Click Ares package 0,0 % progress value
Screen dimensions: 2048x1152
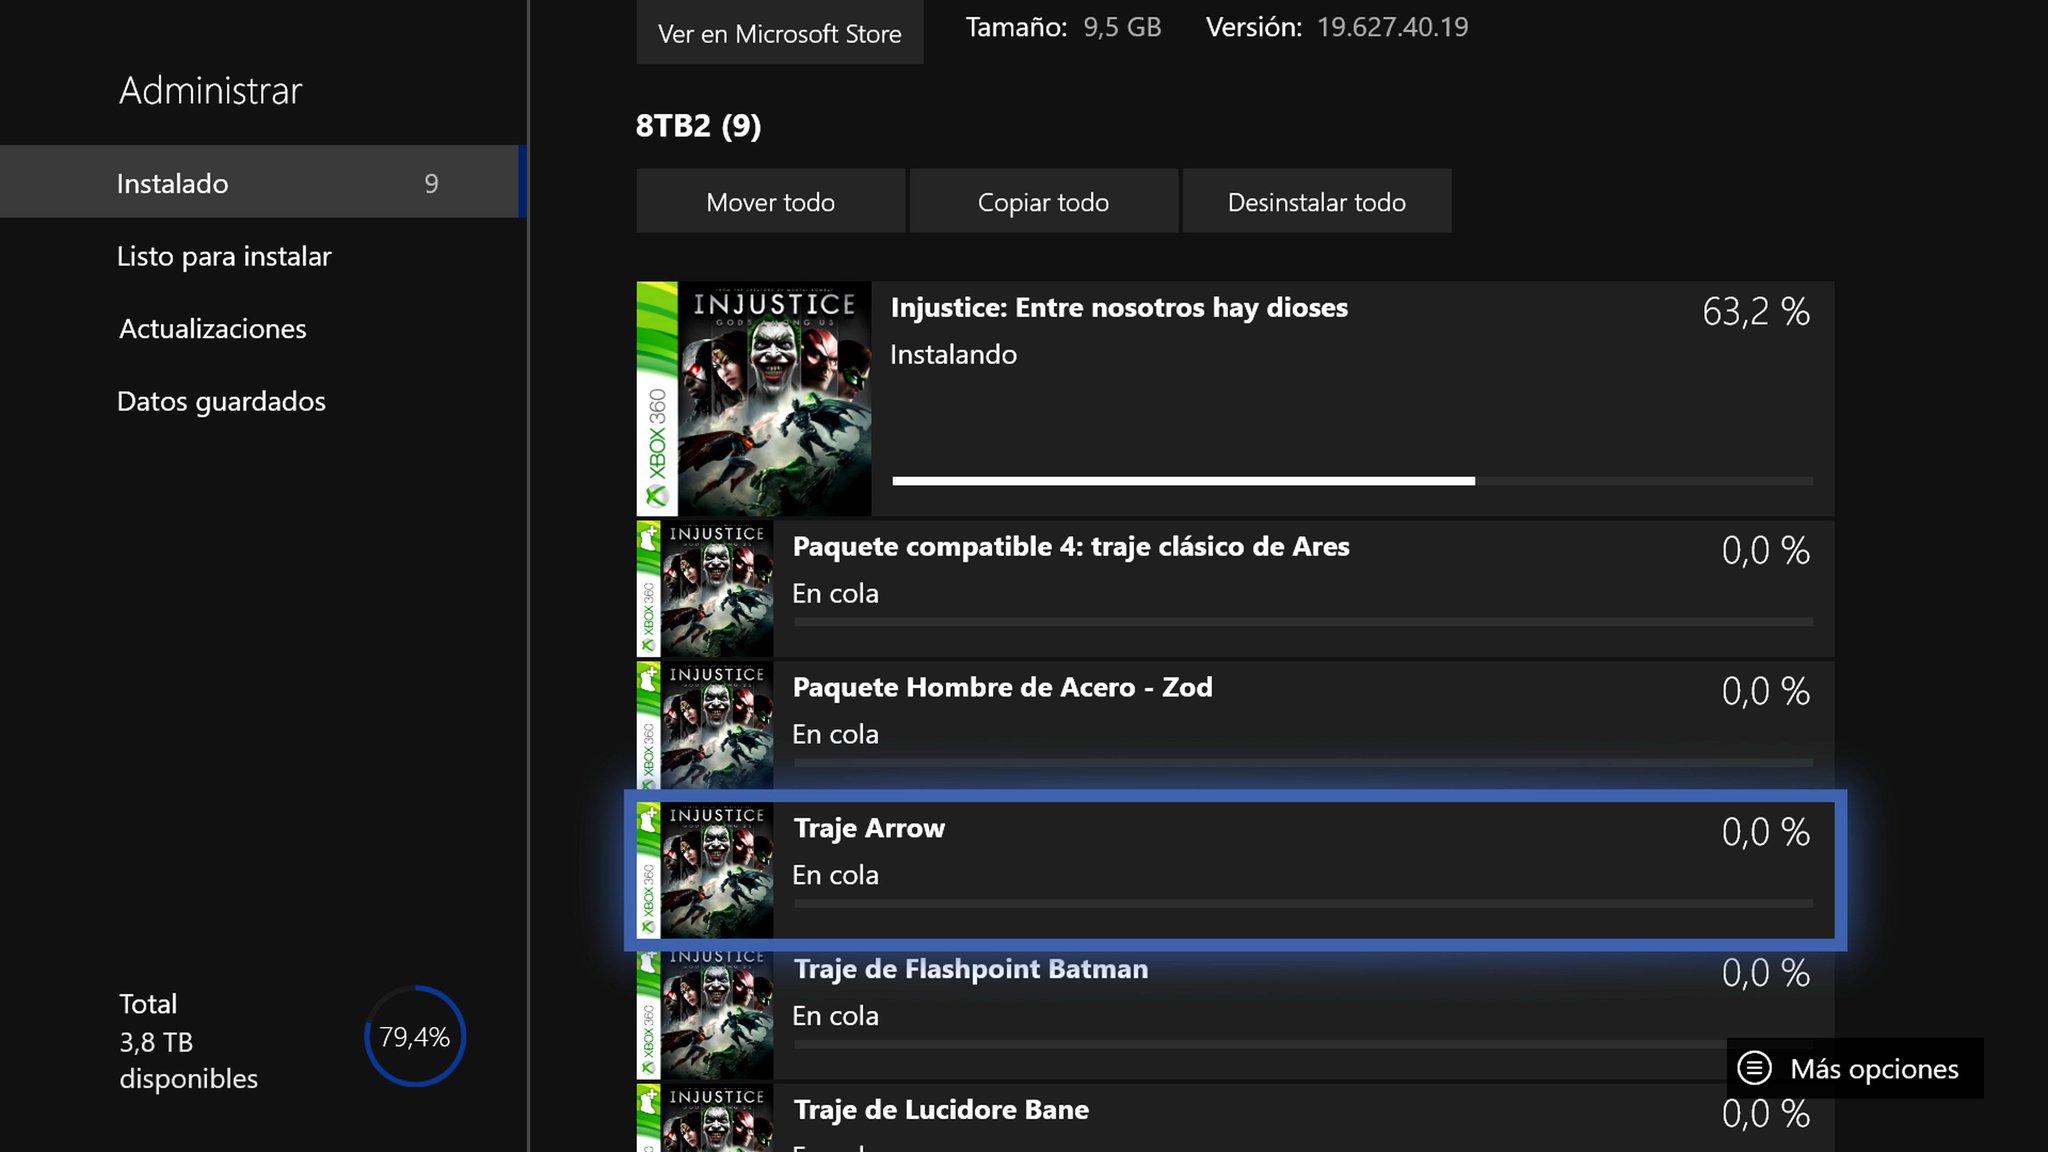(1765, 551)
